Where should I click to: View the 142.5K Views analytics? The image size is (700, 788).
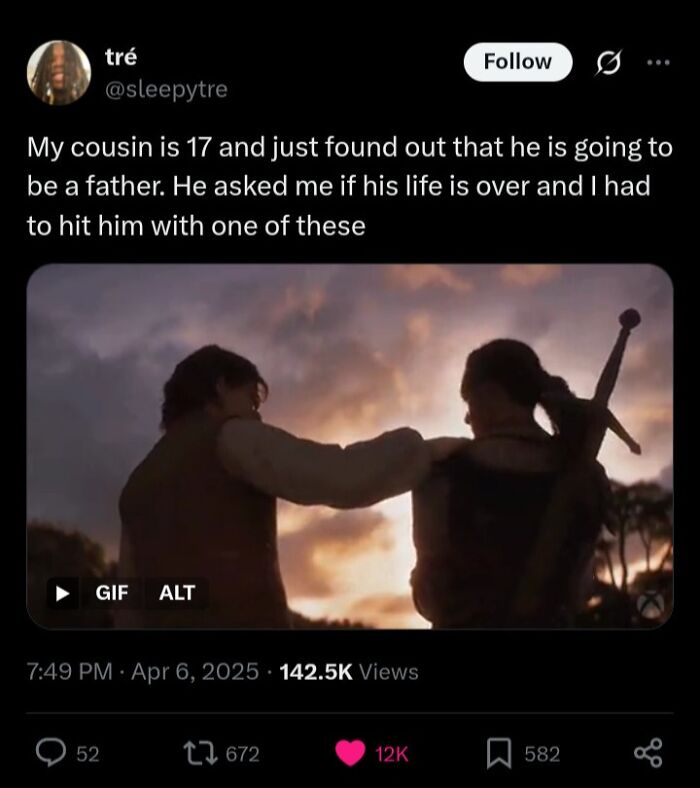click(x=350, y=672)
